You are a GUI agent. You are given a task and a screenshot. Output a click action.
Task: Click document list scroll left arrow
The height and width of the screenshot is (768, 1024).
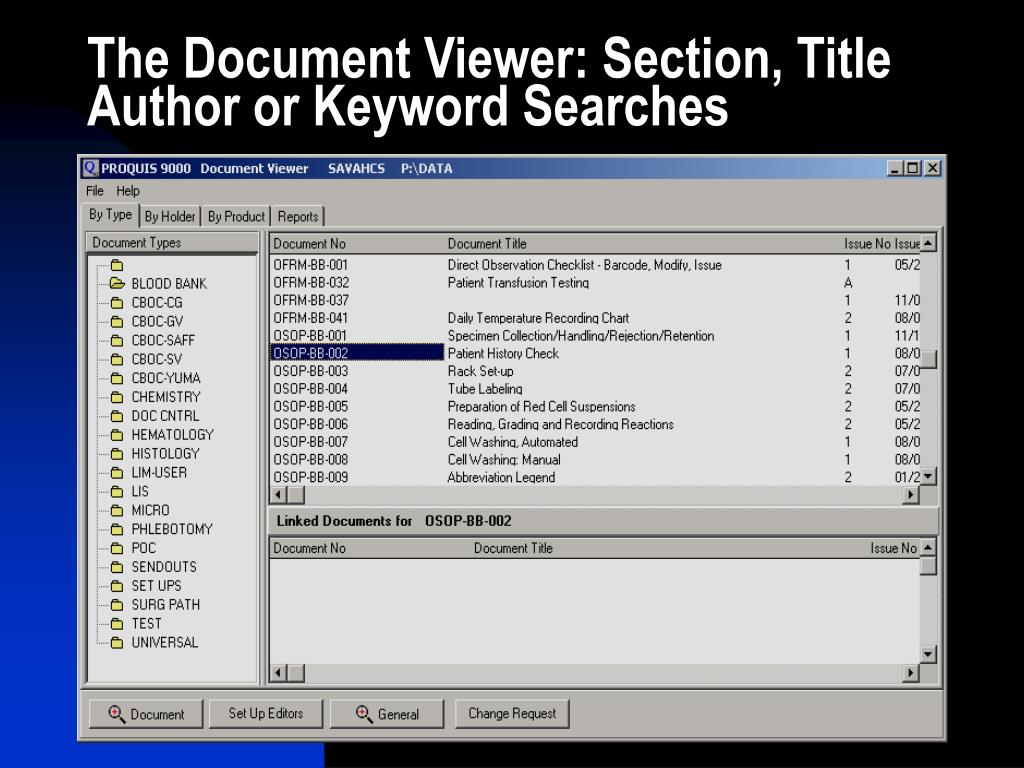279,494
